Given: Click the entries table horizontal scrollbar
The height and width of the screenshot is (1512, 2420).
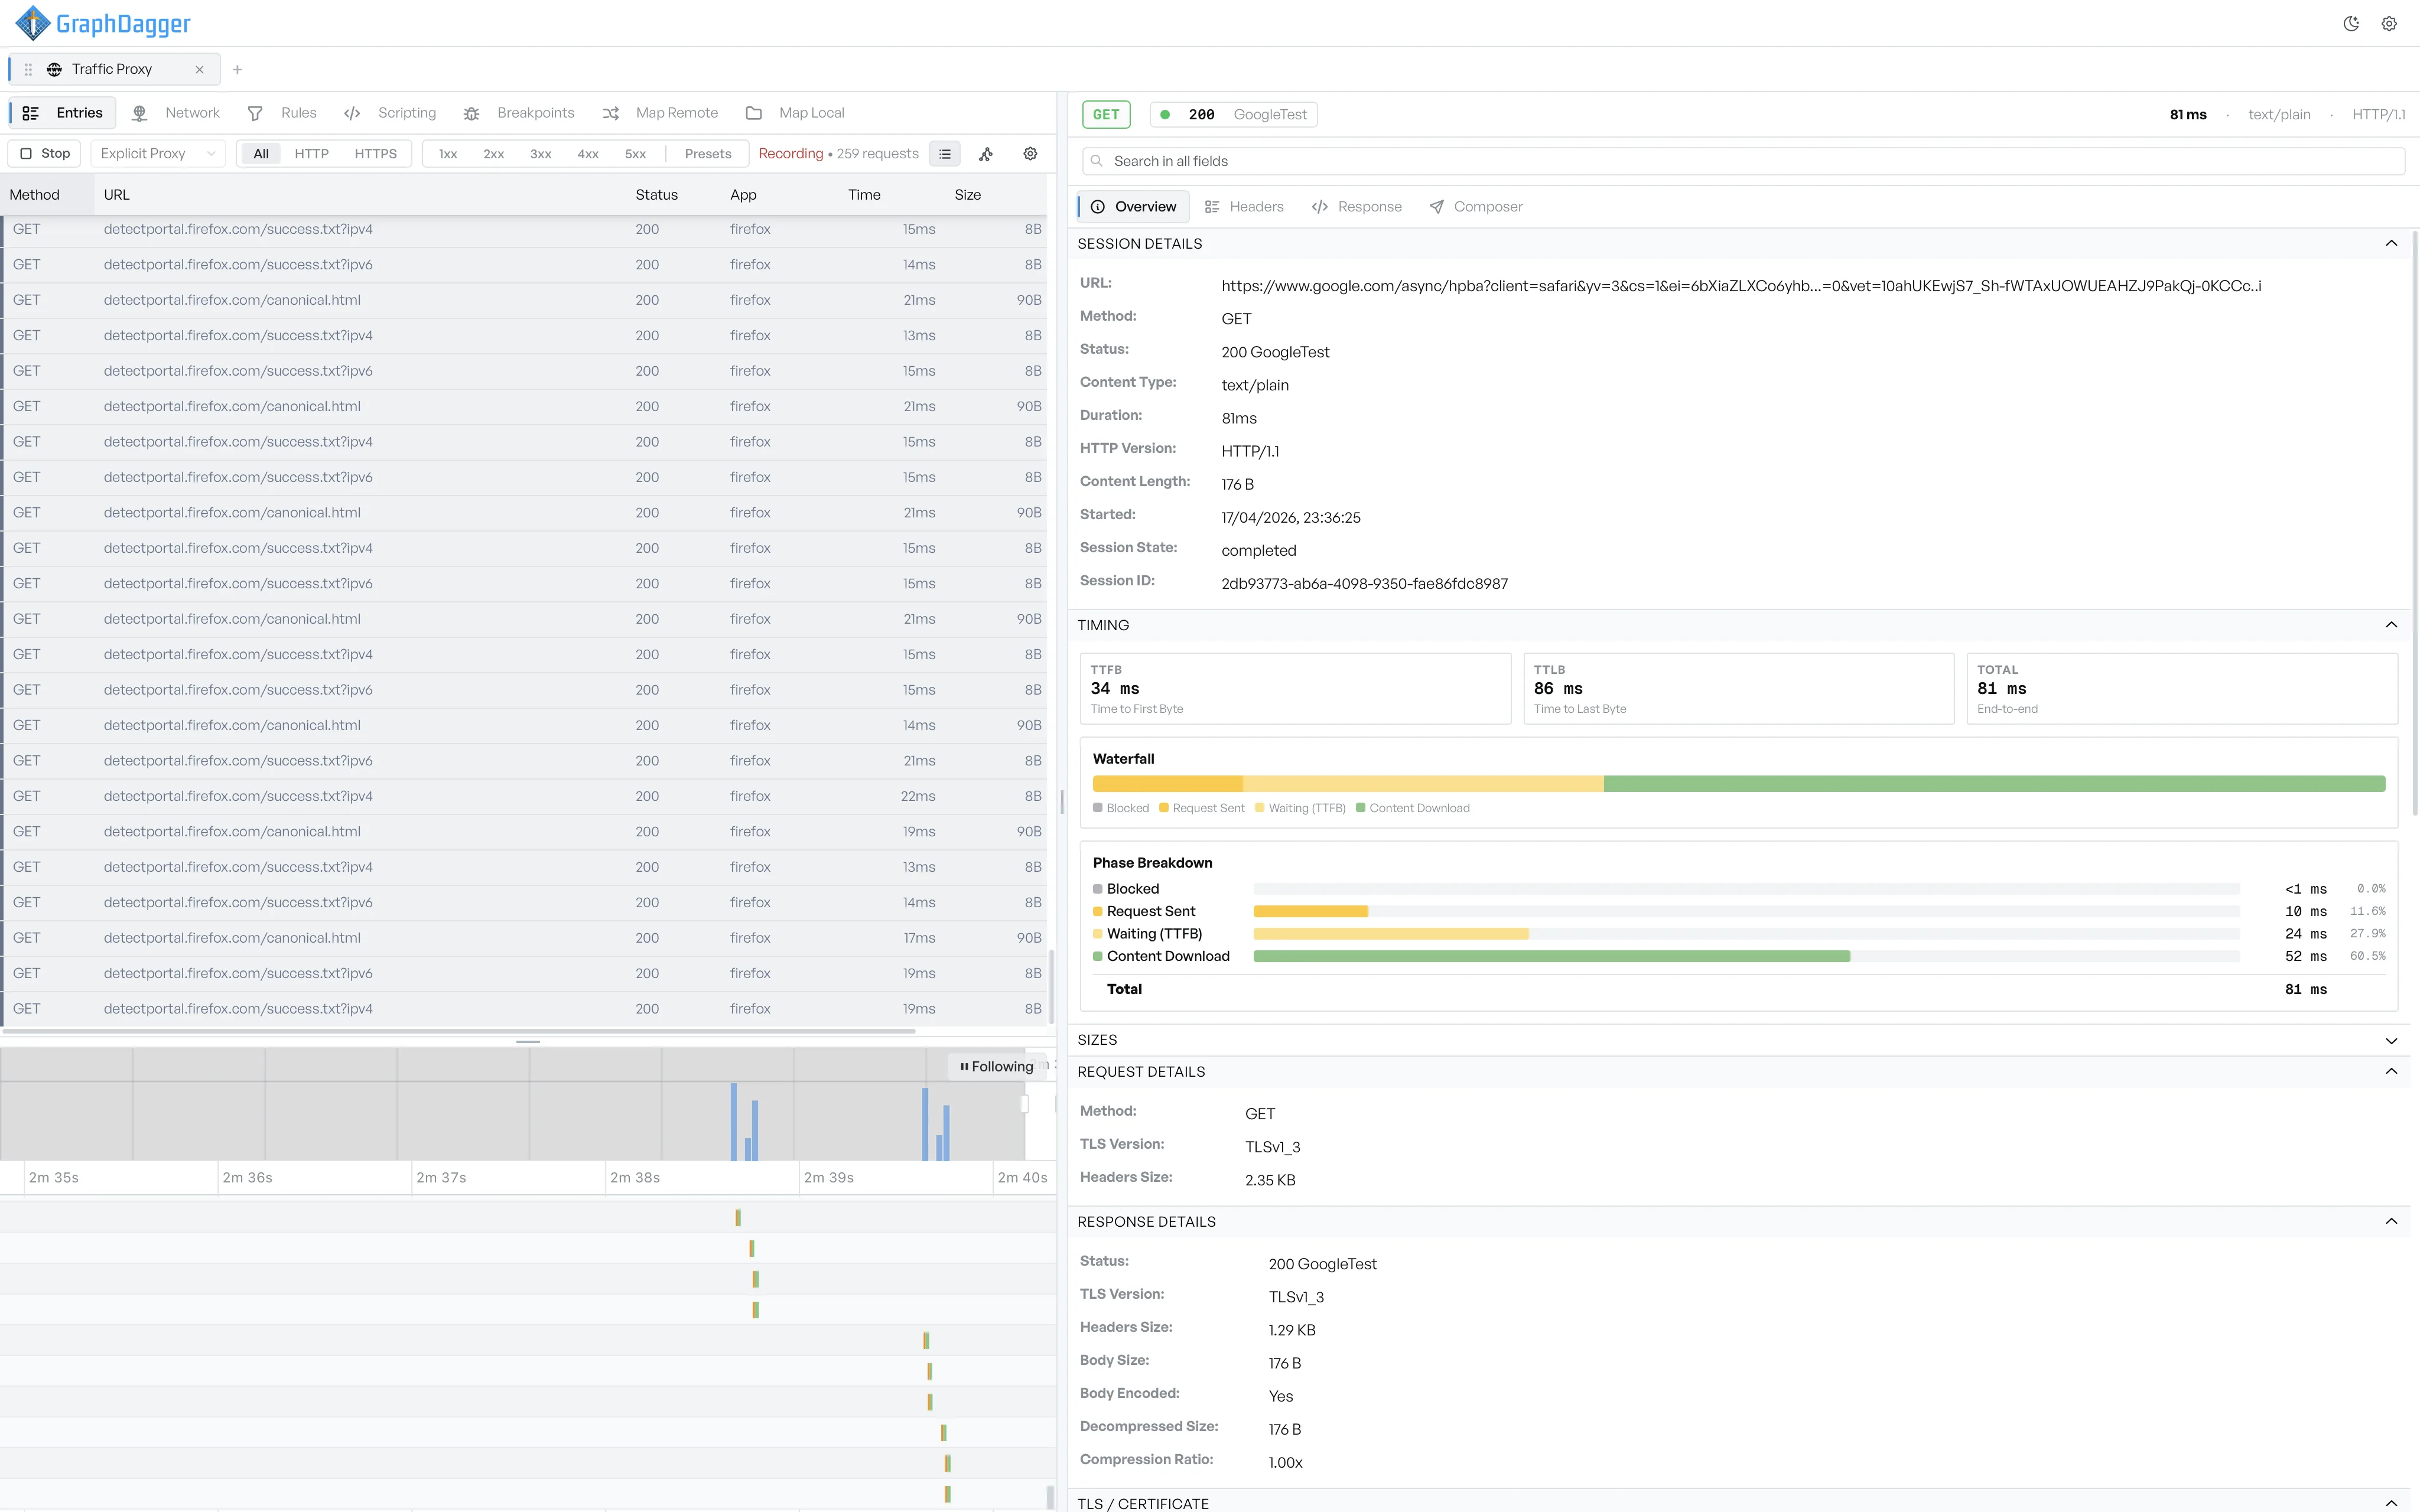Looking at the screenshot, I should click(460, 1031).
